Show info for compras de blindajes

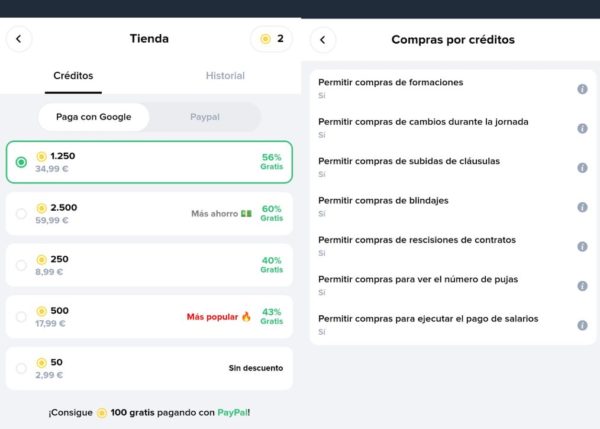[x=582, y=207]
